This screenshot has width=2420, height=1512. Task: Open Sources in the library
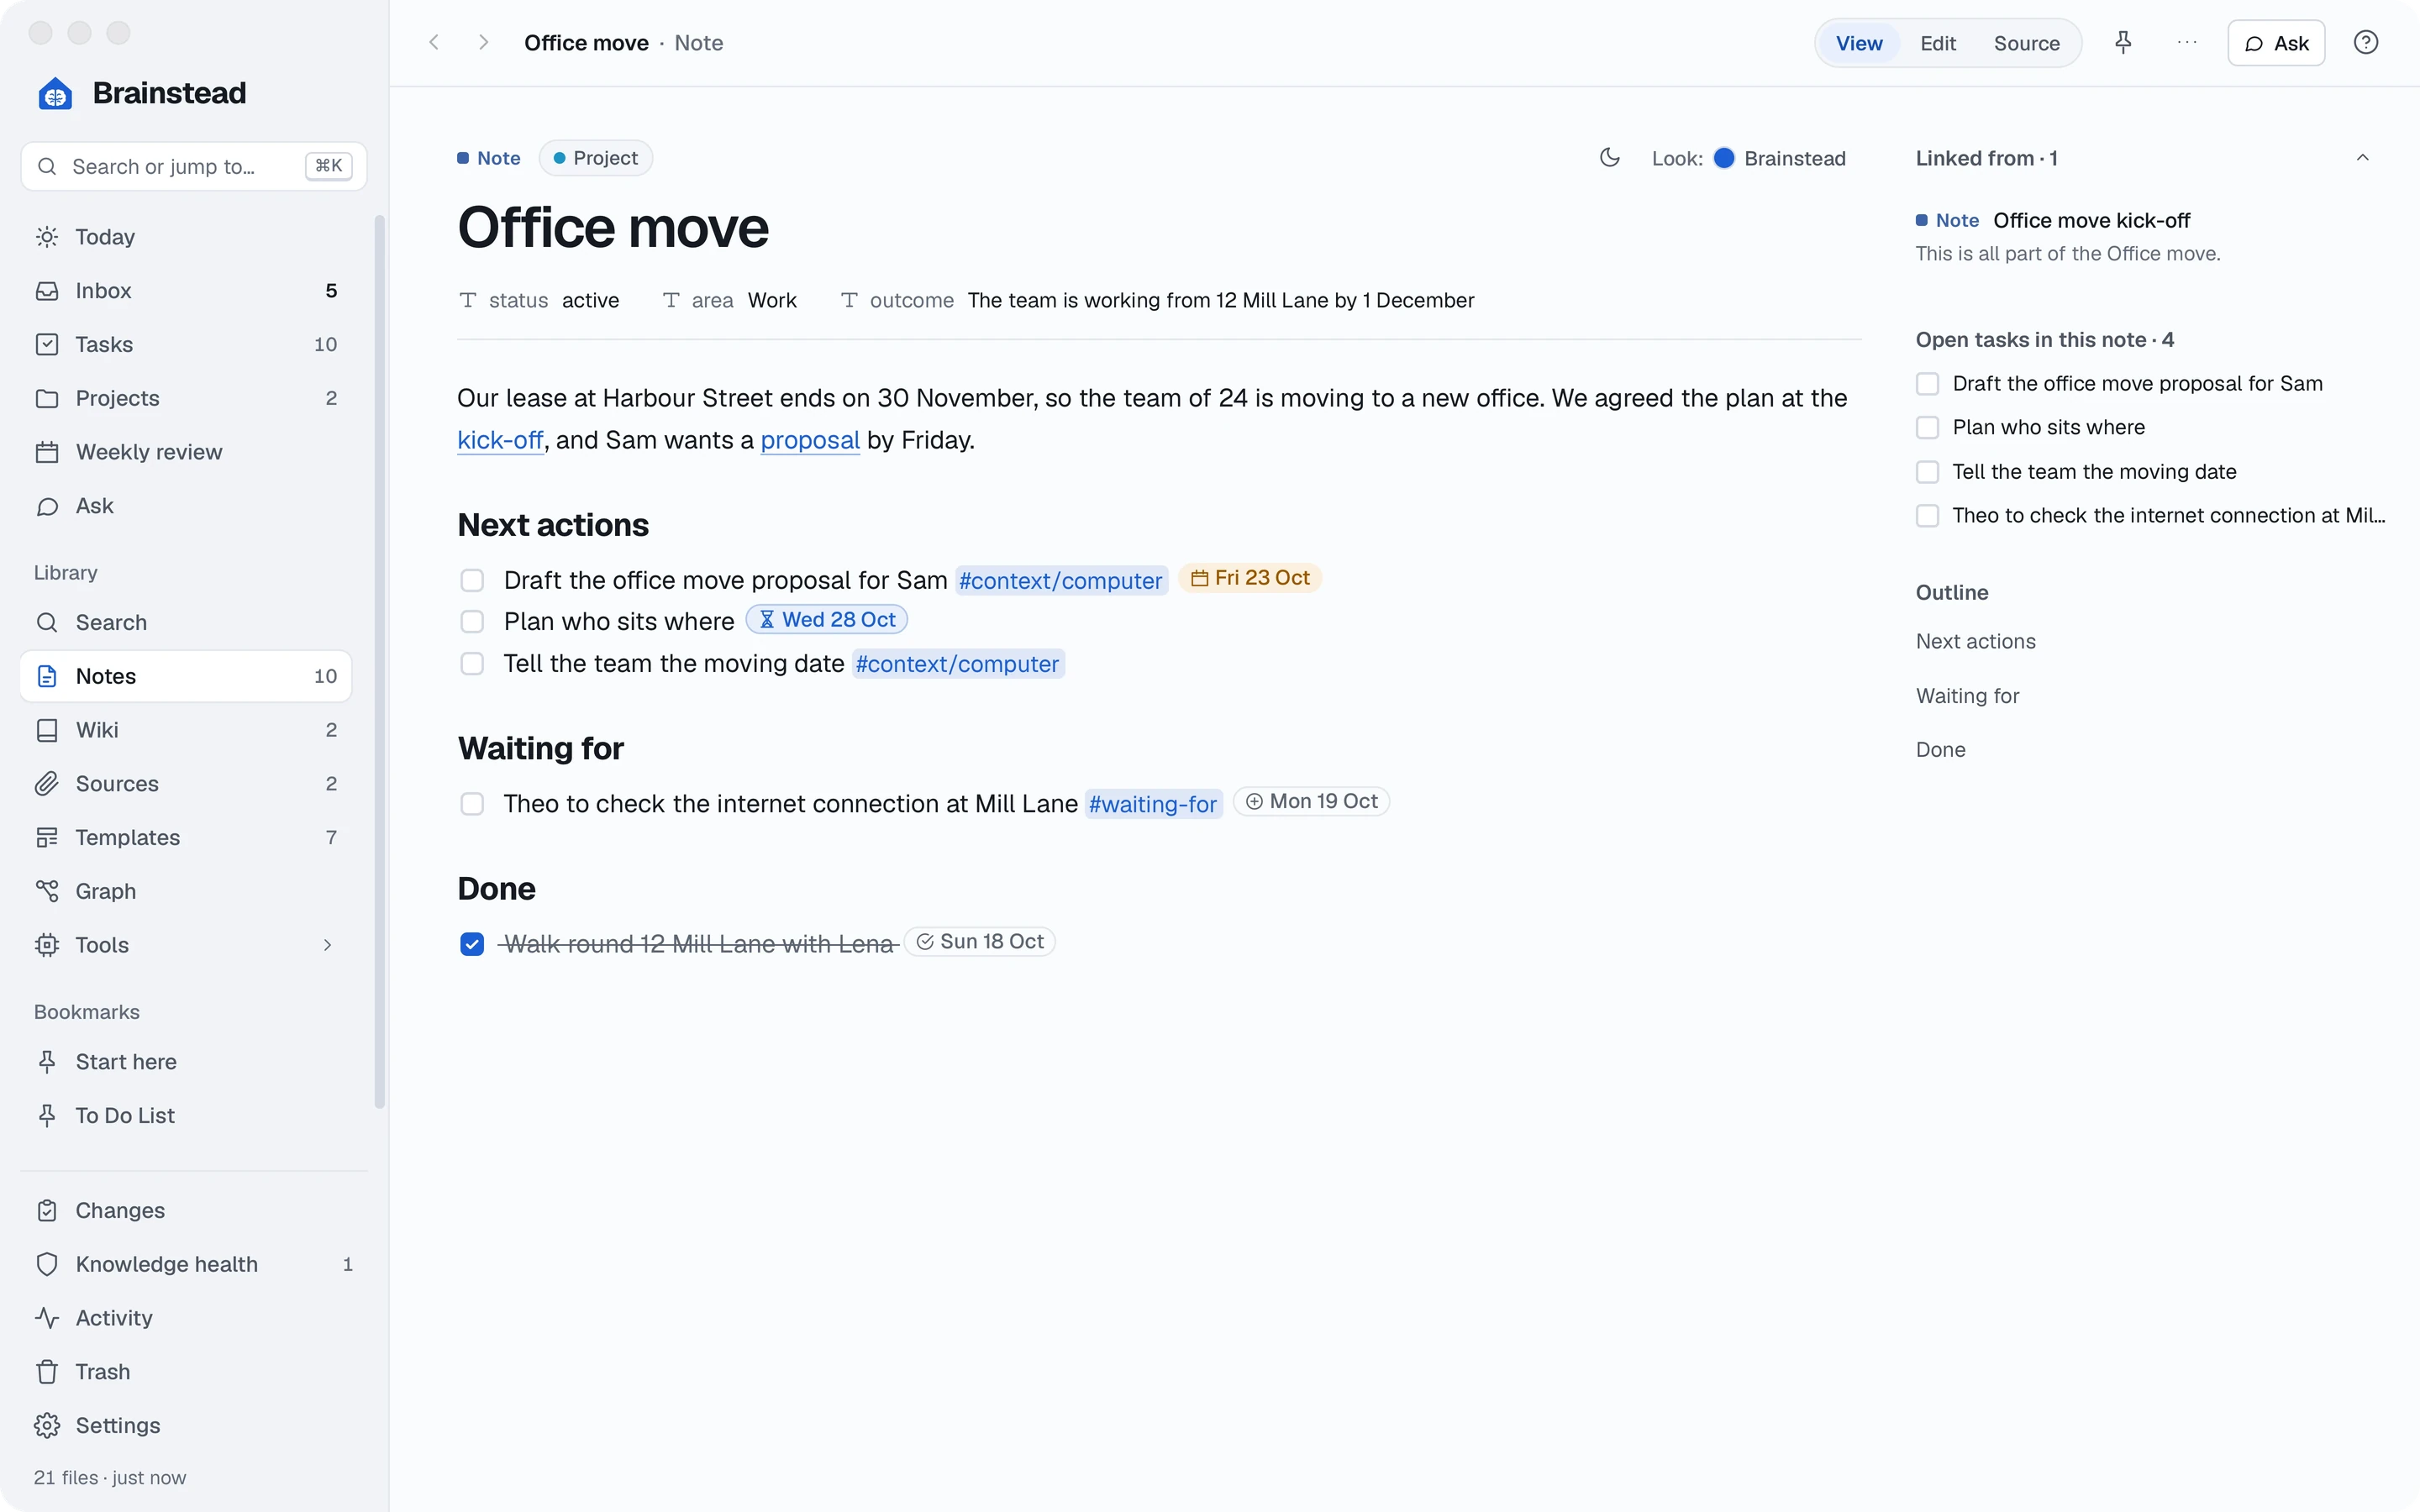pyautogui.click(x=186, y=784)
